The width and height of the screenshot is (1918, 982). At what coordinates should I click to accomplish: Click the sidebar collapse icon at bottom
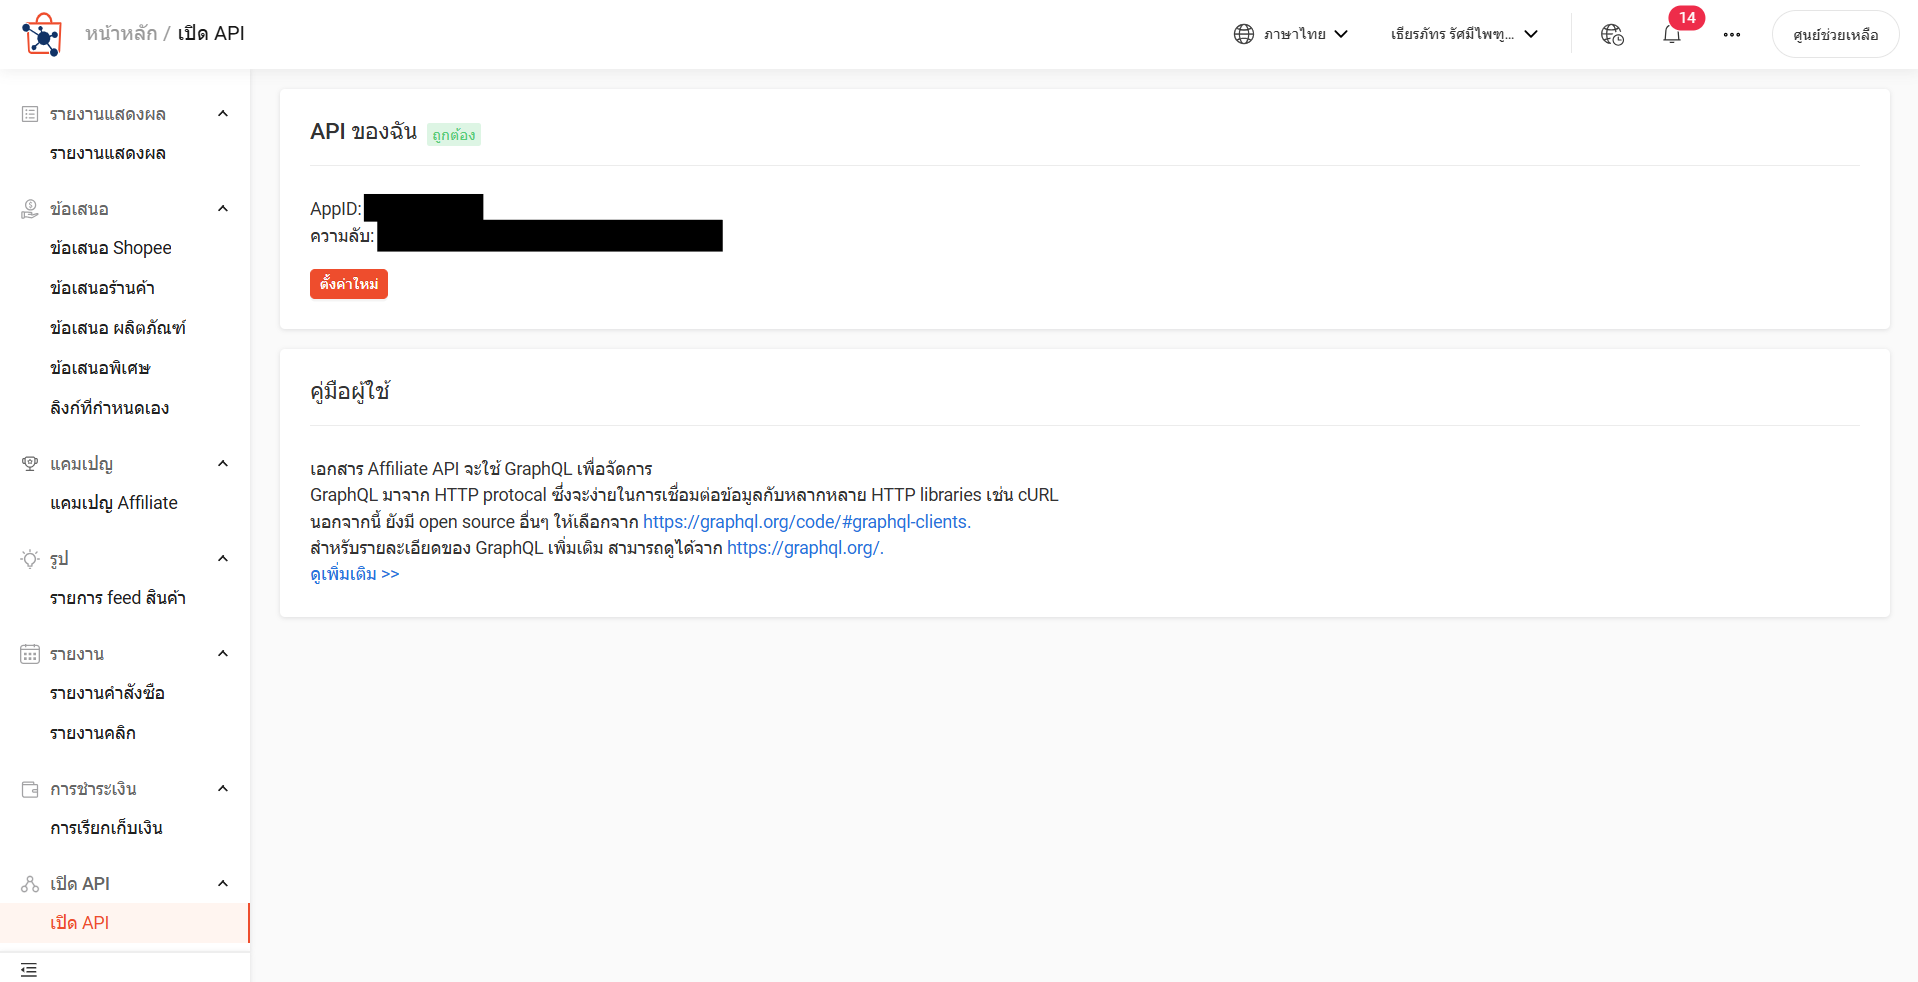coord(29,969)
